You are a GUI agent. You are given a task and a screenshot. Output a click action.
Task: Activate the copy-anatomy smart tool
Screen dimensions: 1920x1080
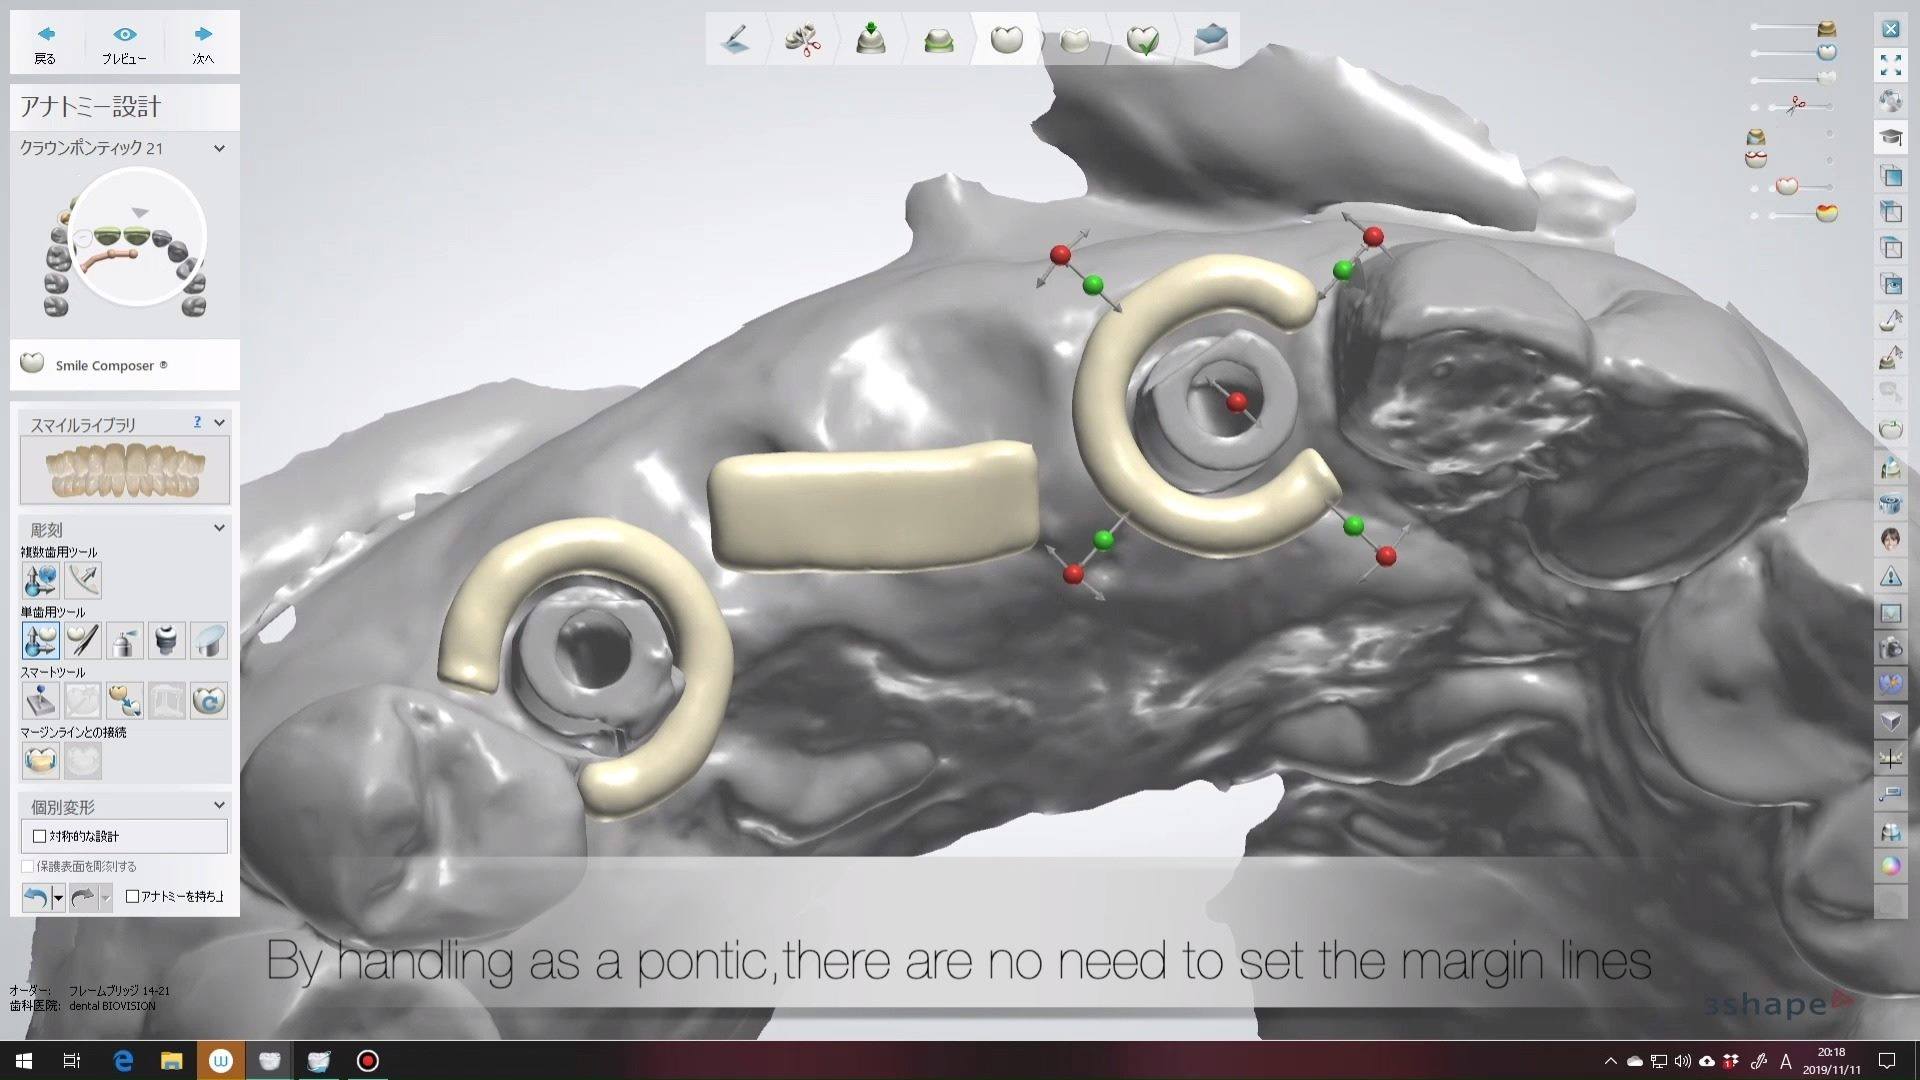point(125,700)
